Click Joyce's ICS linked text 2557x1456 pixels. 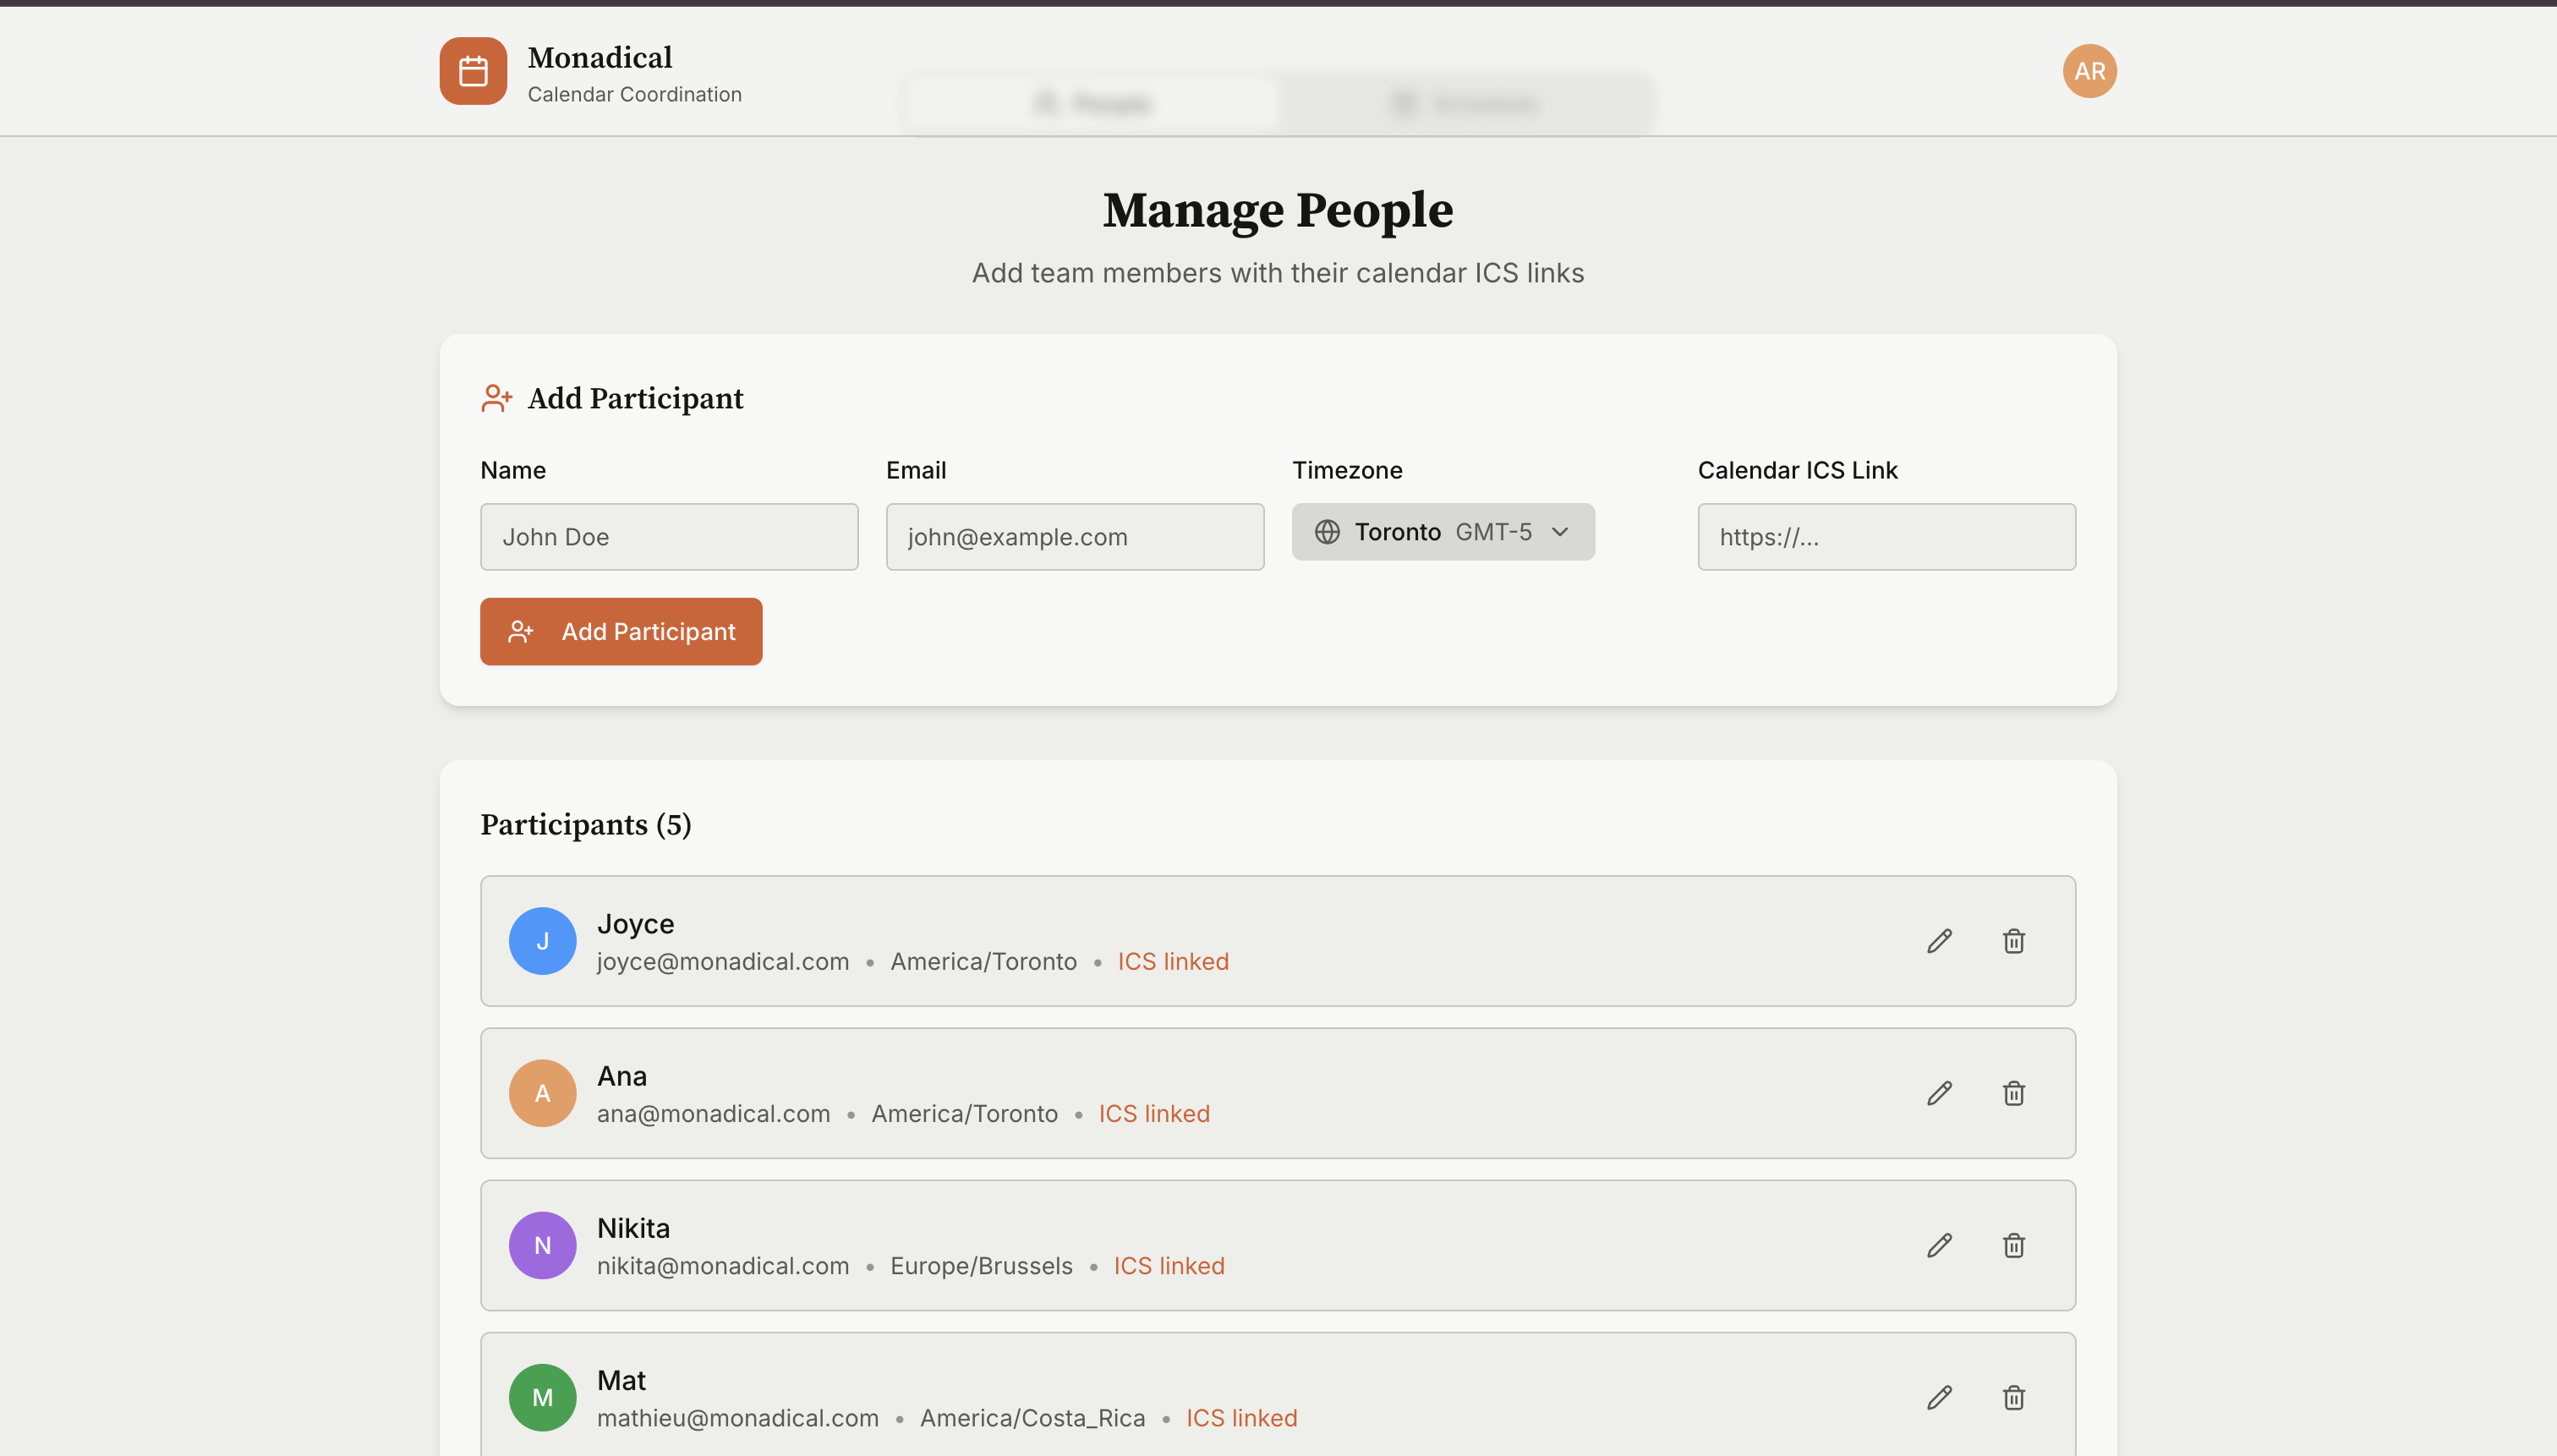(1172, 961)
